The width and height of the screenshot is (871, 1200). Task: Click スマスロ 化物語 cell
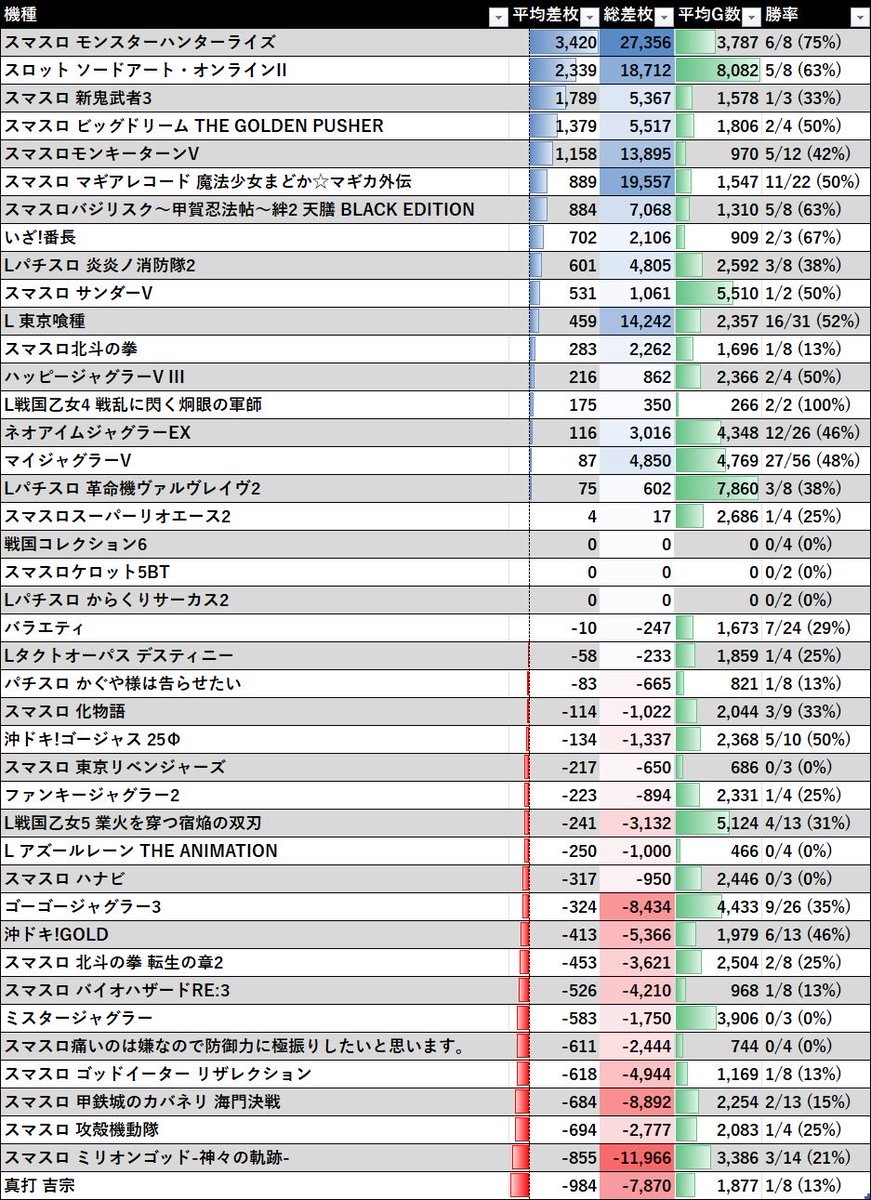[x=255, y=712]
